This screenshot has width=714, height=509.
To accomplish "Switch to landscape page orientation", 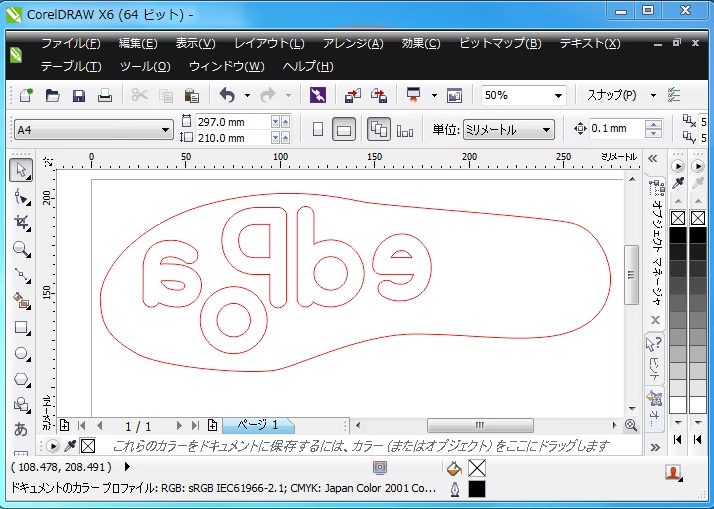I will [343, 130].
